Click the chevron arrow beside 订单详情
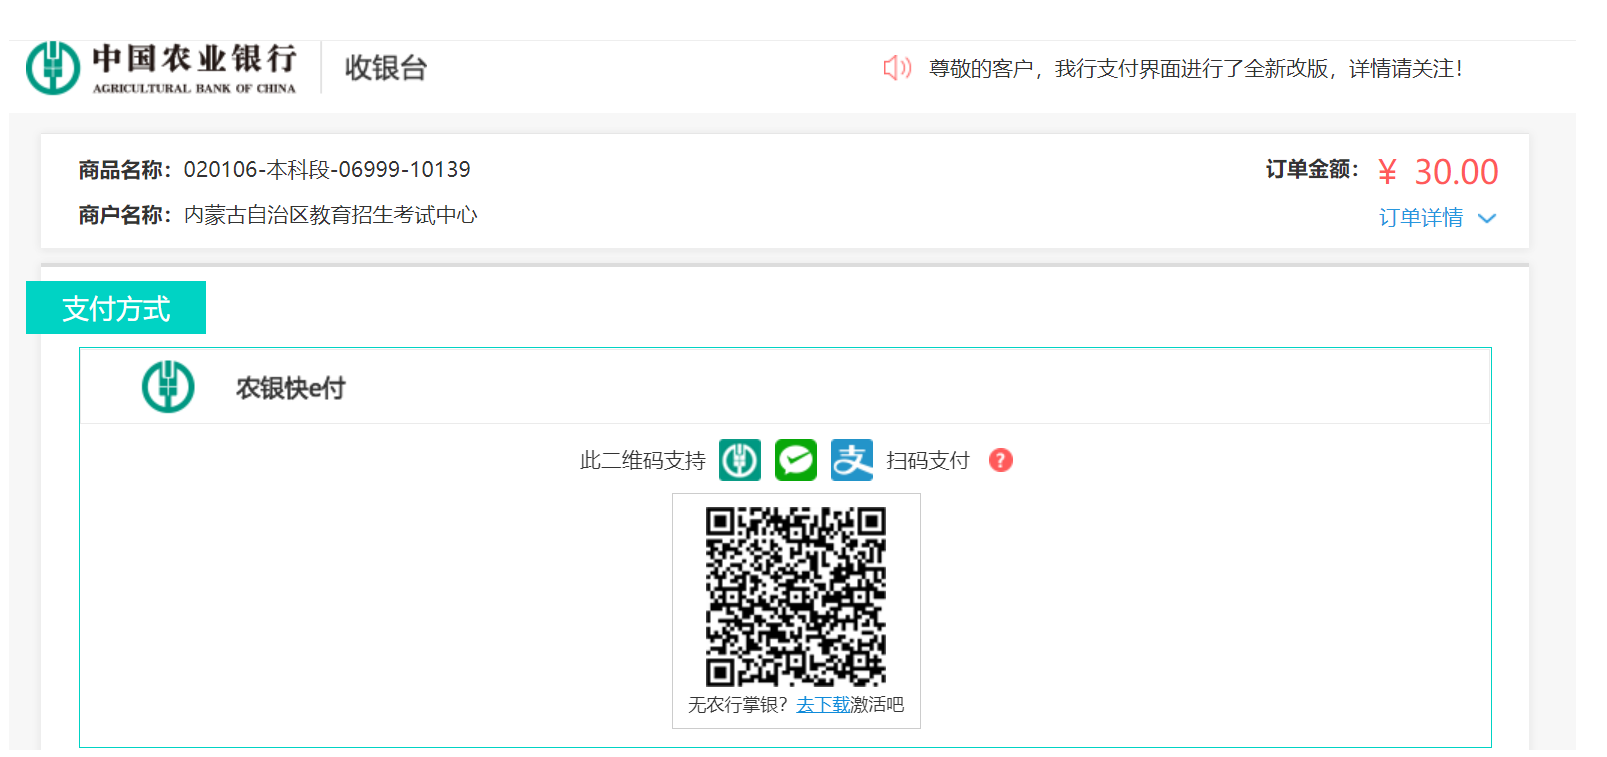This screenshot has width=1607, height=757. 1487,219
